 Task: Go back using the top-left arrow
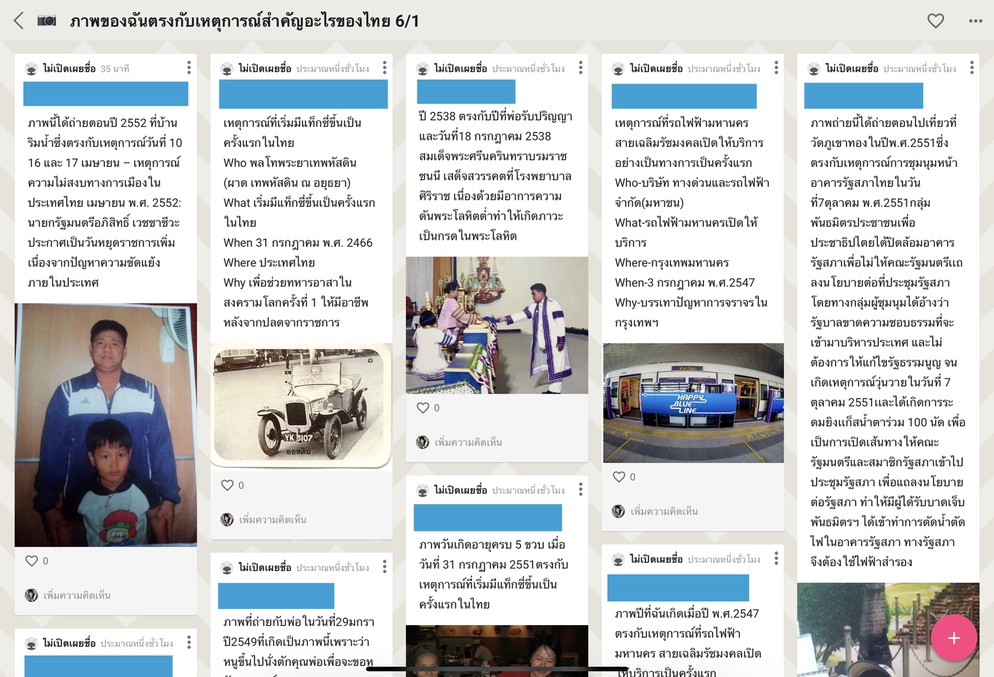coord(18,21)
